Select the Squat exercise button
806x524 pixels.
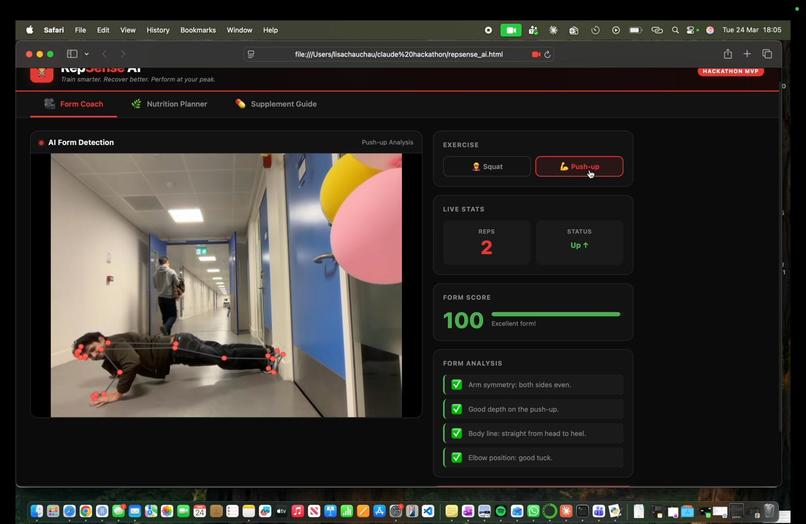coord(487,167)
